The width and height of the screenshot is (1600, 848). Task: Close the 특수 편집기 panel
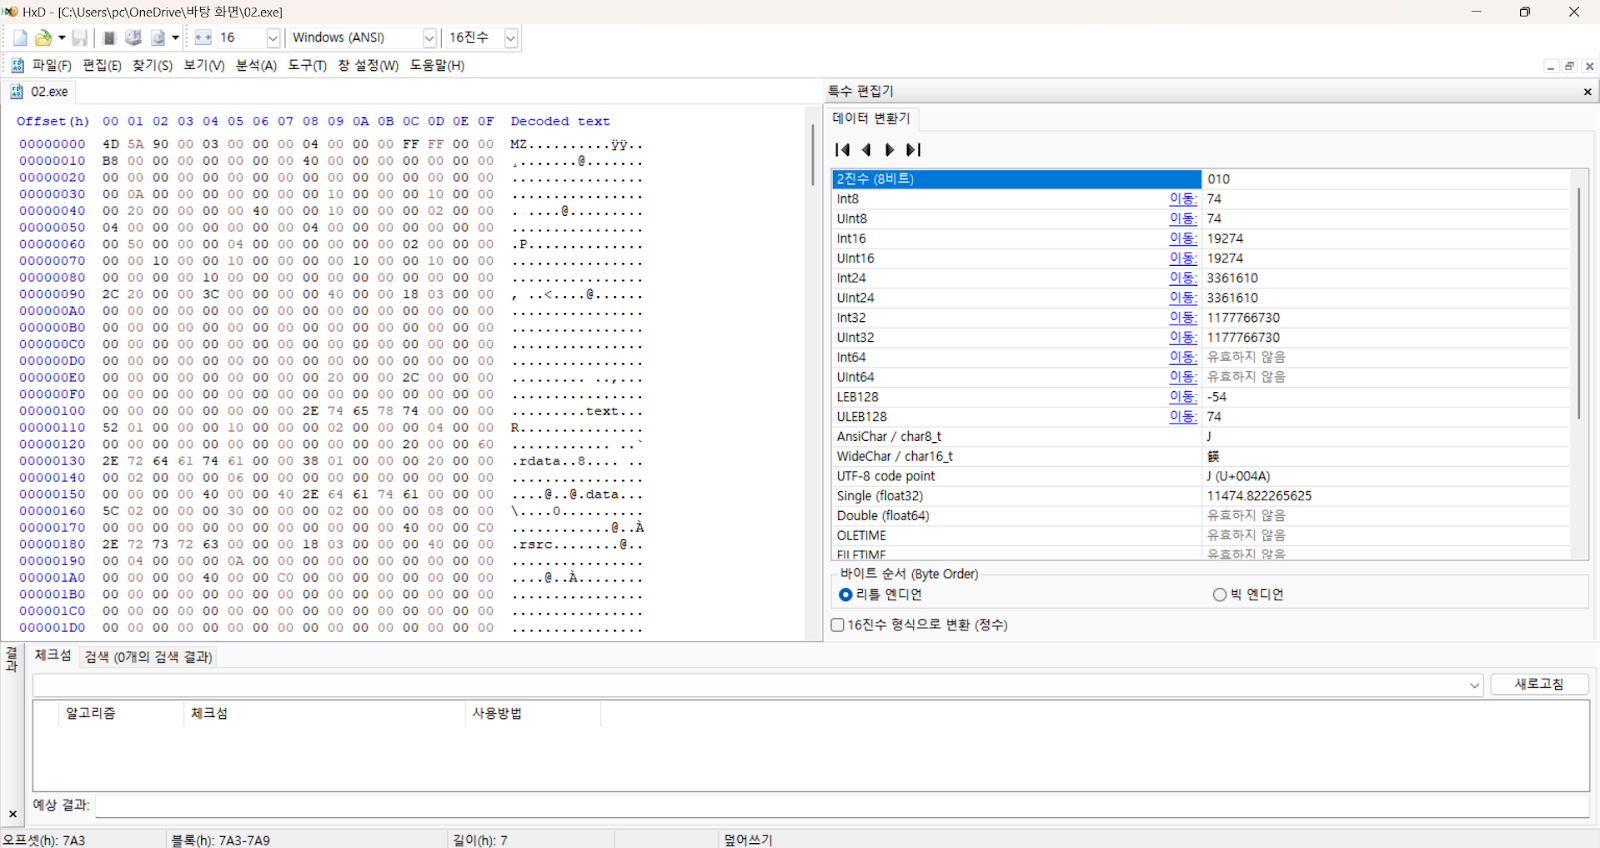tap(1587, 92)
